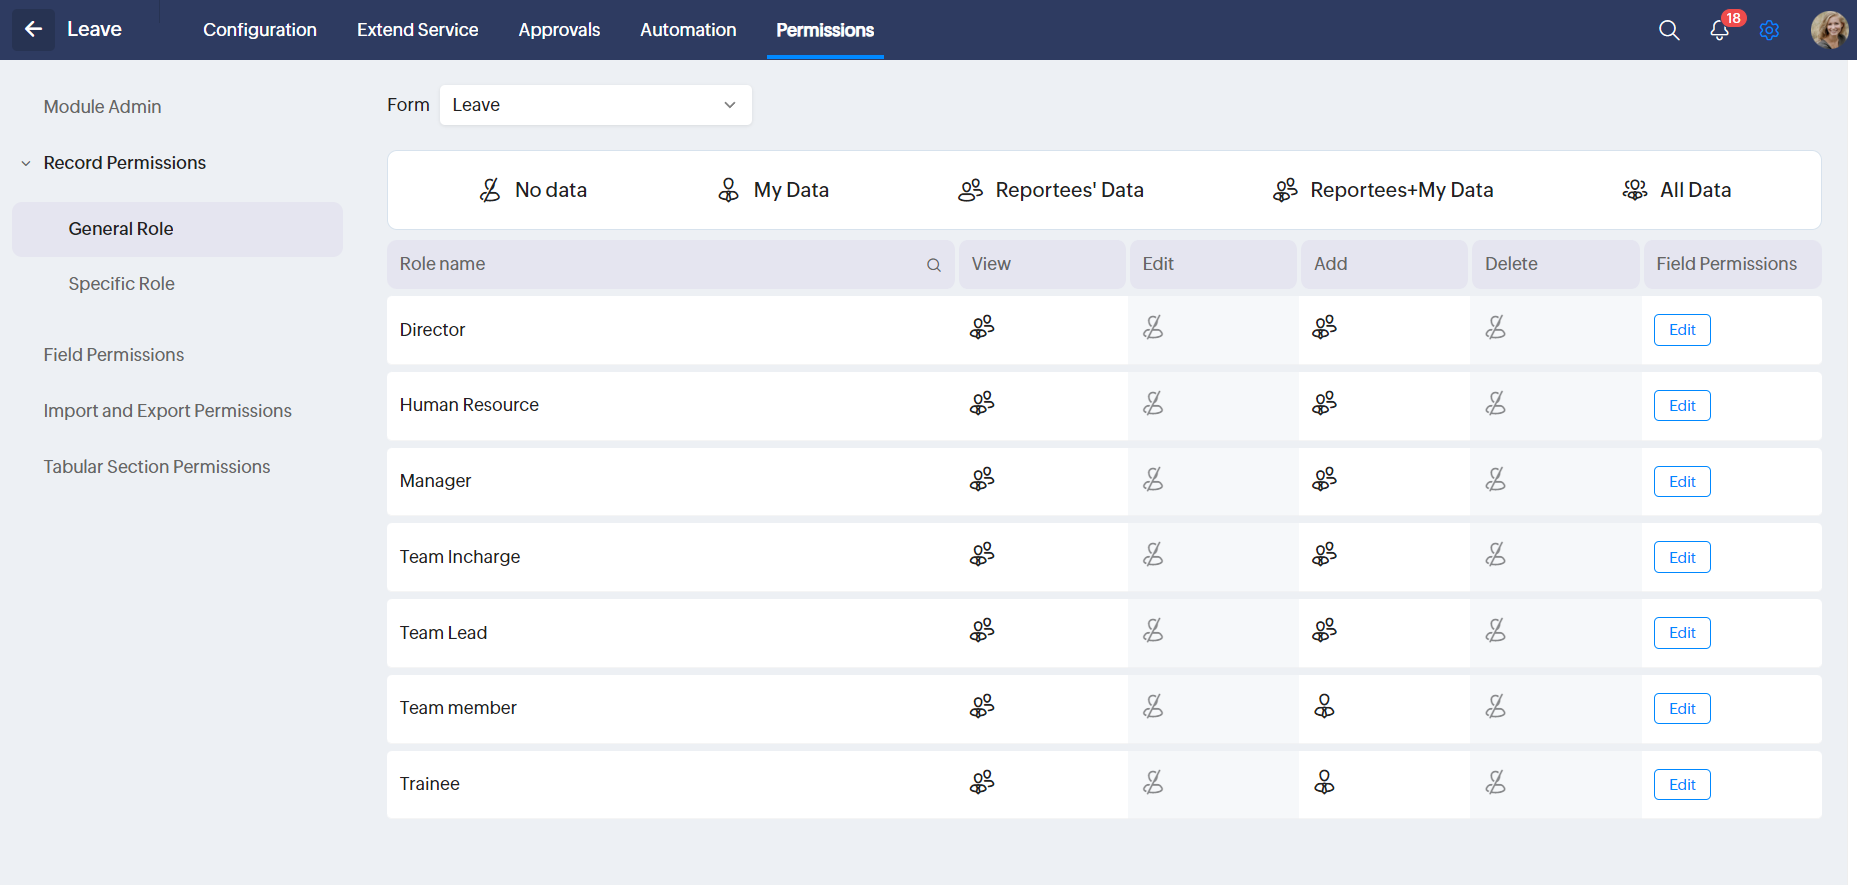The width and height of the screenshot is (1857, 885).
Task: Open Import and Export Permissions
Action: pyautogui.click(x=167, y=411)
